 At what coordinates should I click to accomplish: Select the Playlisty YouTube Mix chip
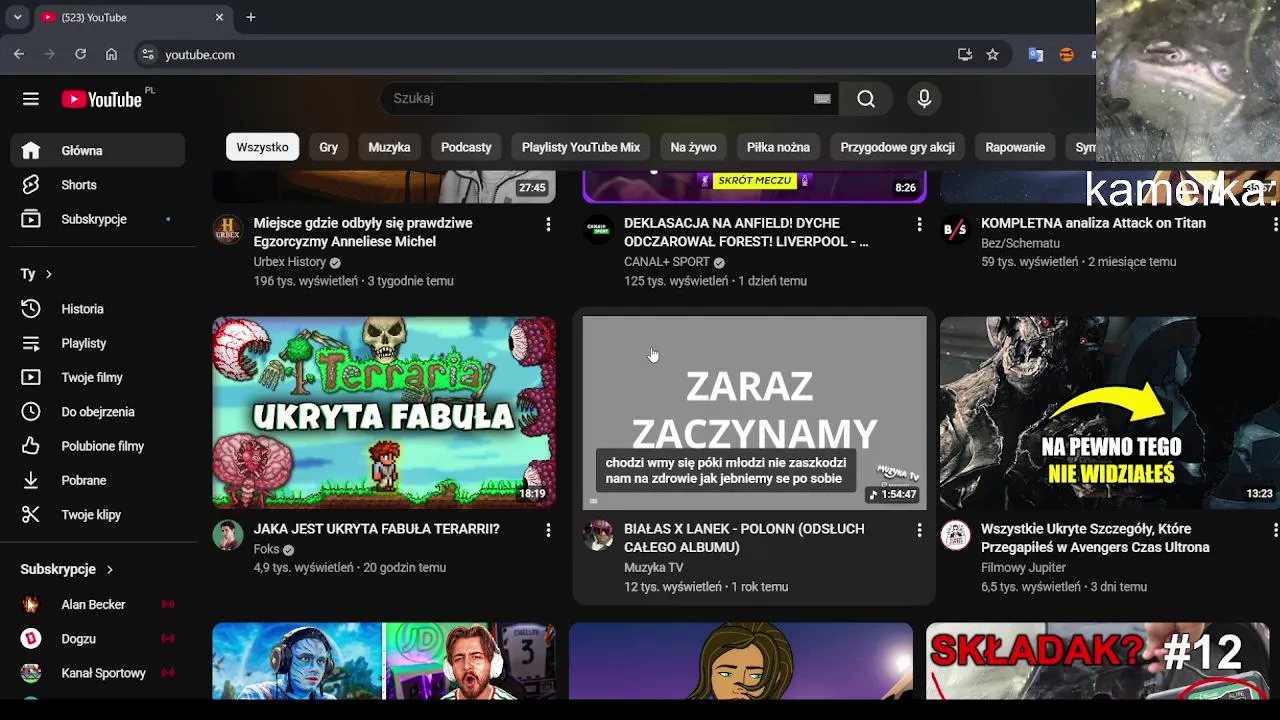click(x=581, y=147)
